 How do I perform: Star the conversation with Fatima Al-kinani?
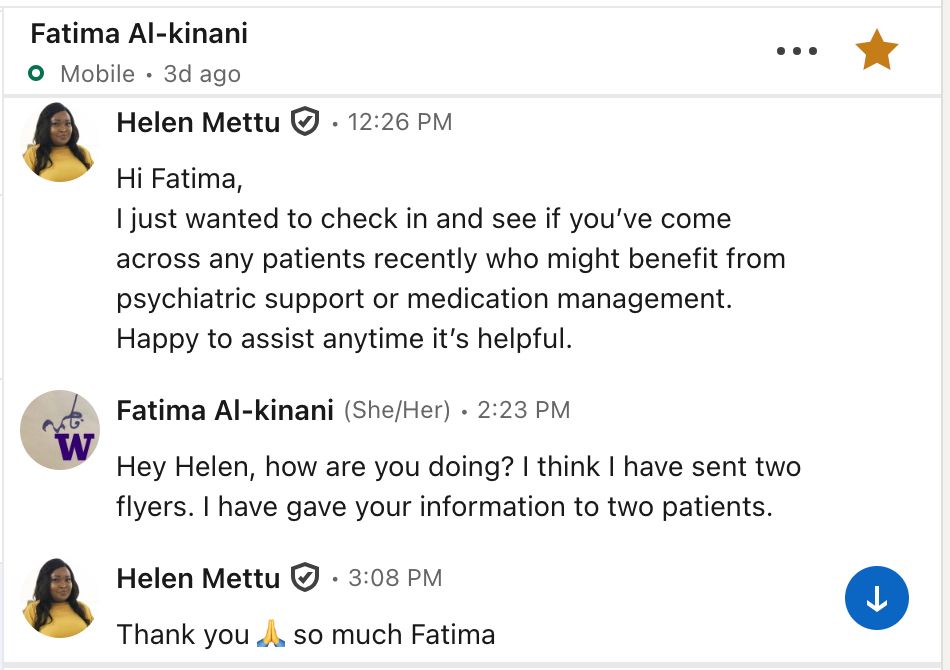(x=877, y=51)
